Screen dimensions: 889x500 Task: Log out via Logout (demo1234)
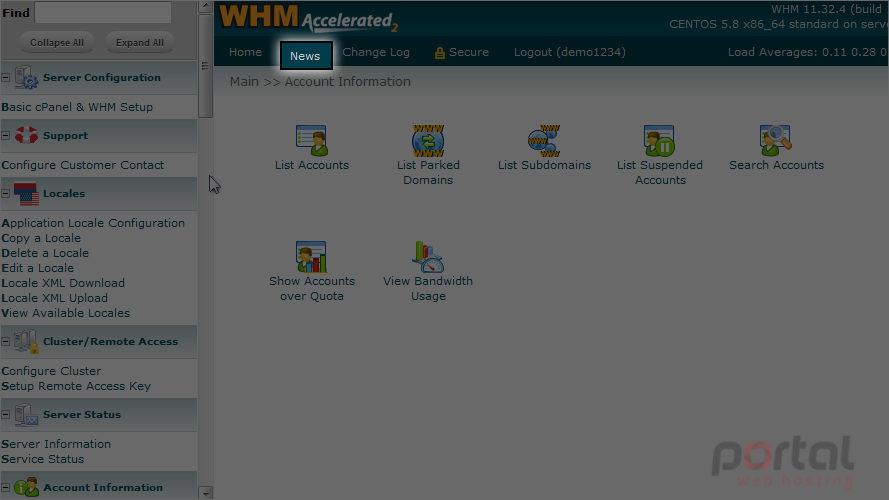click(570, 52)
